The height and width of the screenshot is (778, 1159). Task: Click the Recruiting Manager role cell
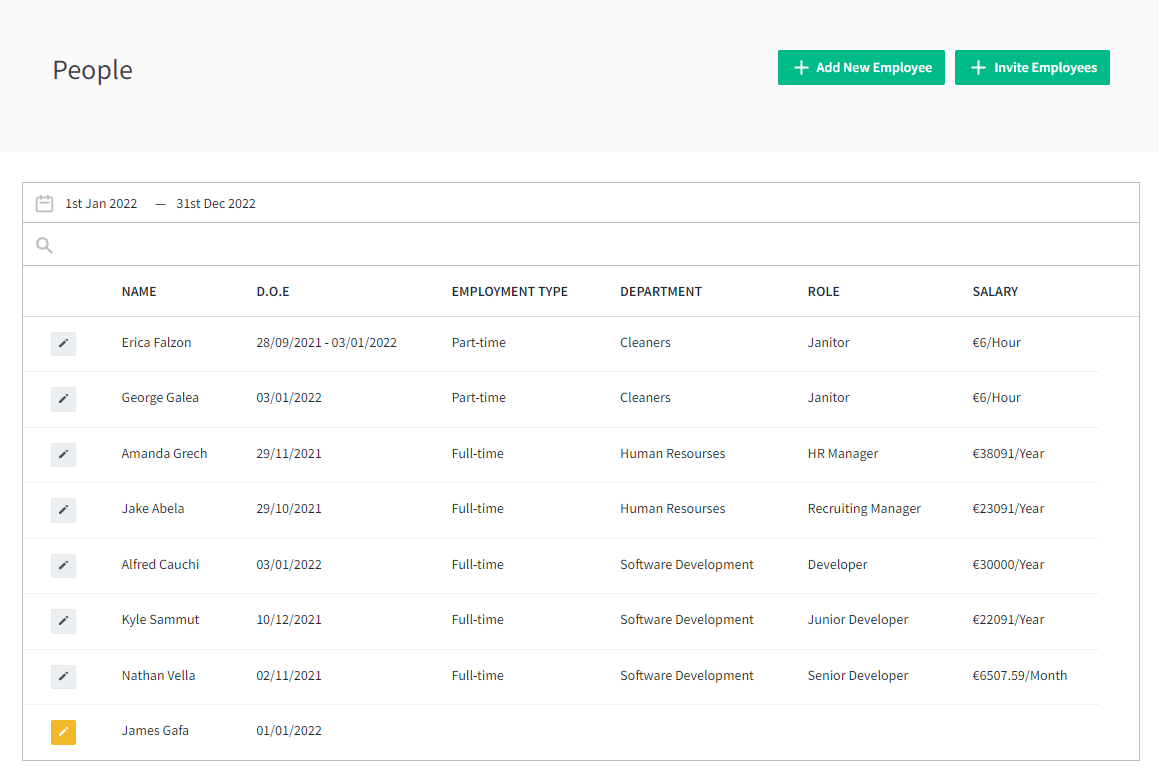coord(863,509)
